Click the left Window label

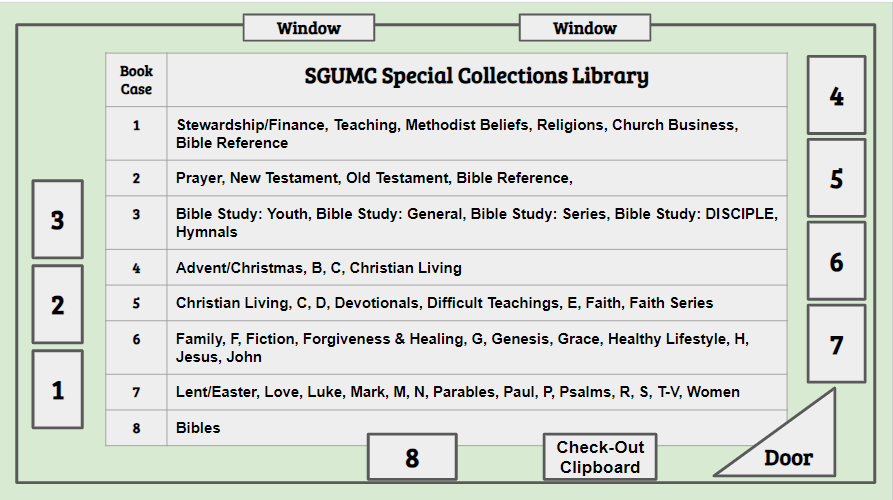pos(309,28)
